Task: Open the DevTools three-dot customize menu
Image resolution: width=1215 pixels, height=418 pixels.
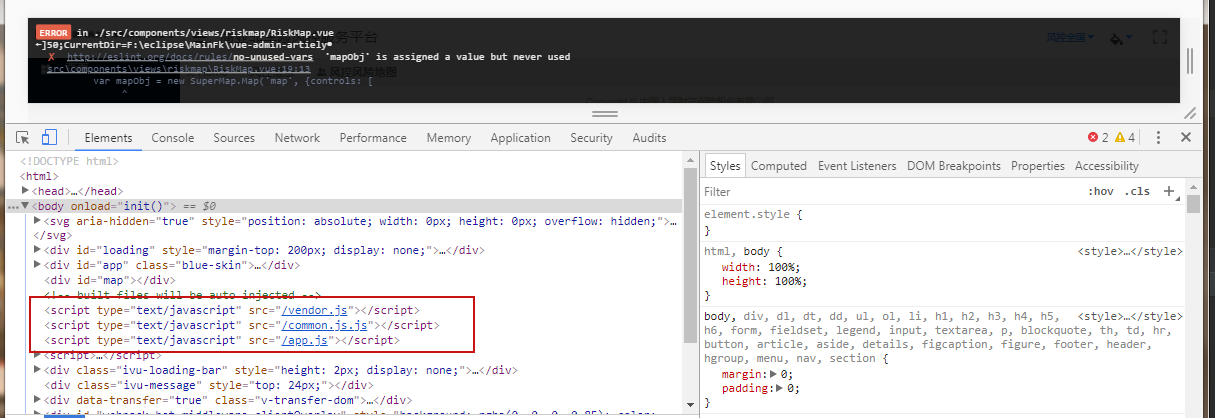Action: 1159,138
